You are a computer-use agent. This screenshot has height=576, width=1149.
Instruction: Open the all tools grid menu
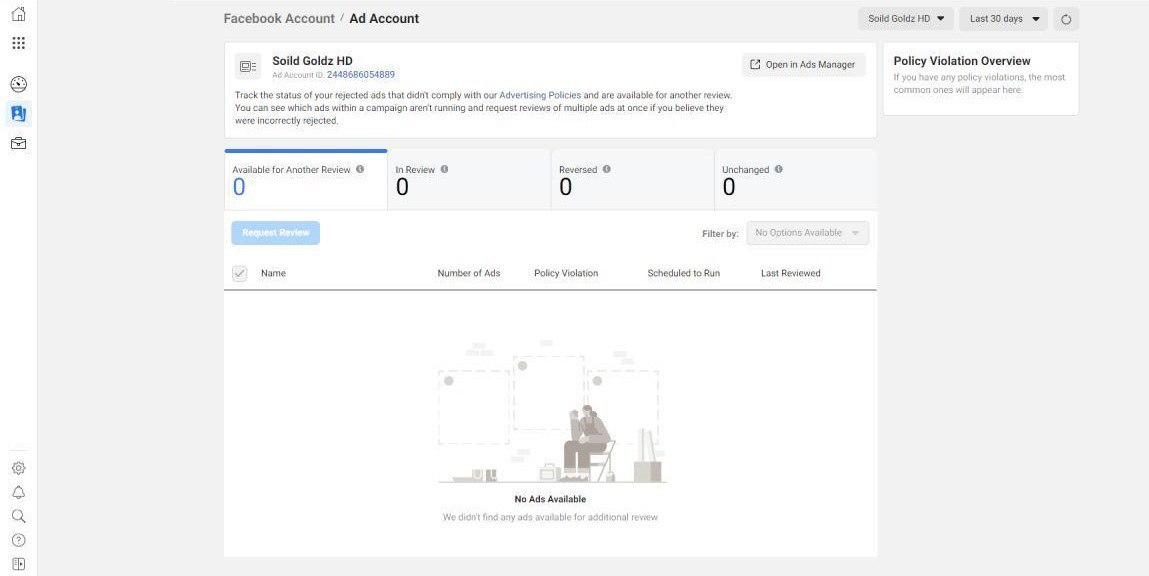[x=19, y=43]
